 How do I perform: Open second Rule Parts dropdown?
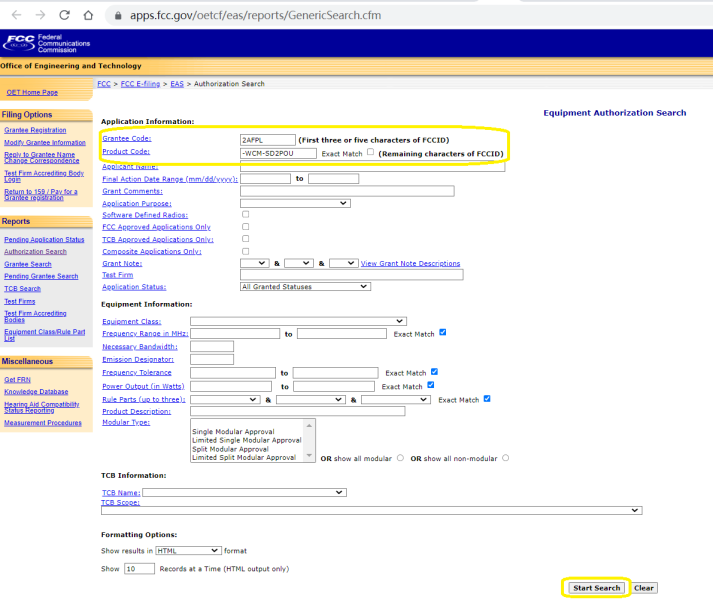point(311,399)
